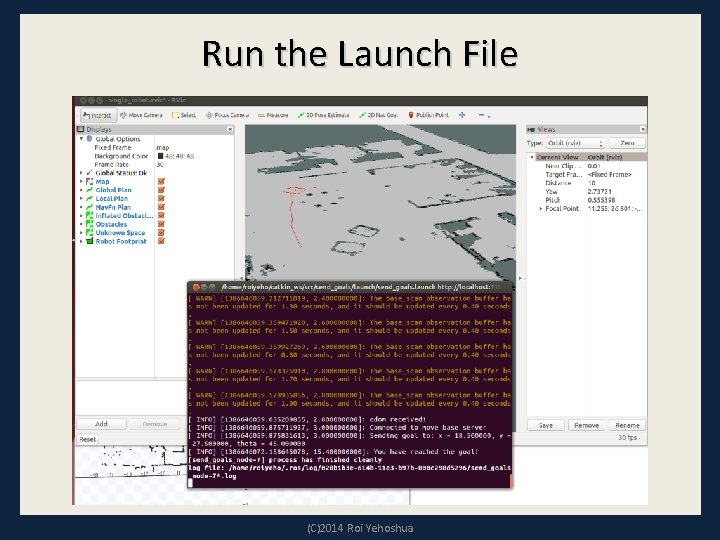The width and height of the screenshot is (720, 540).
Task: Click the Unknown Space grid icon
Action: click(x=90, y=233)
